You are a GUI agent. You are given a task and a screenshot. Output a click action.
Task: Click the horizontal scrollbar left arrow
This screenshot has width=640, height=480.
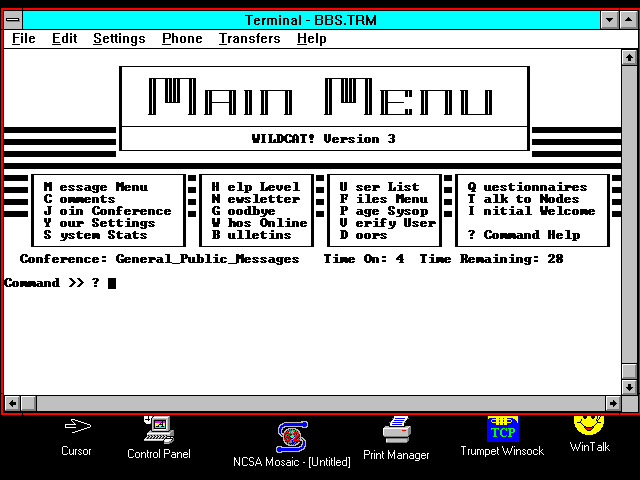point(12,403)
